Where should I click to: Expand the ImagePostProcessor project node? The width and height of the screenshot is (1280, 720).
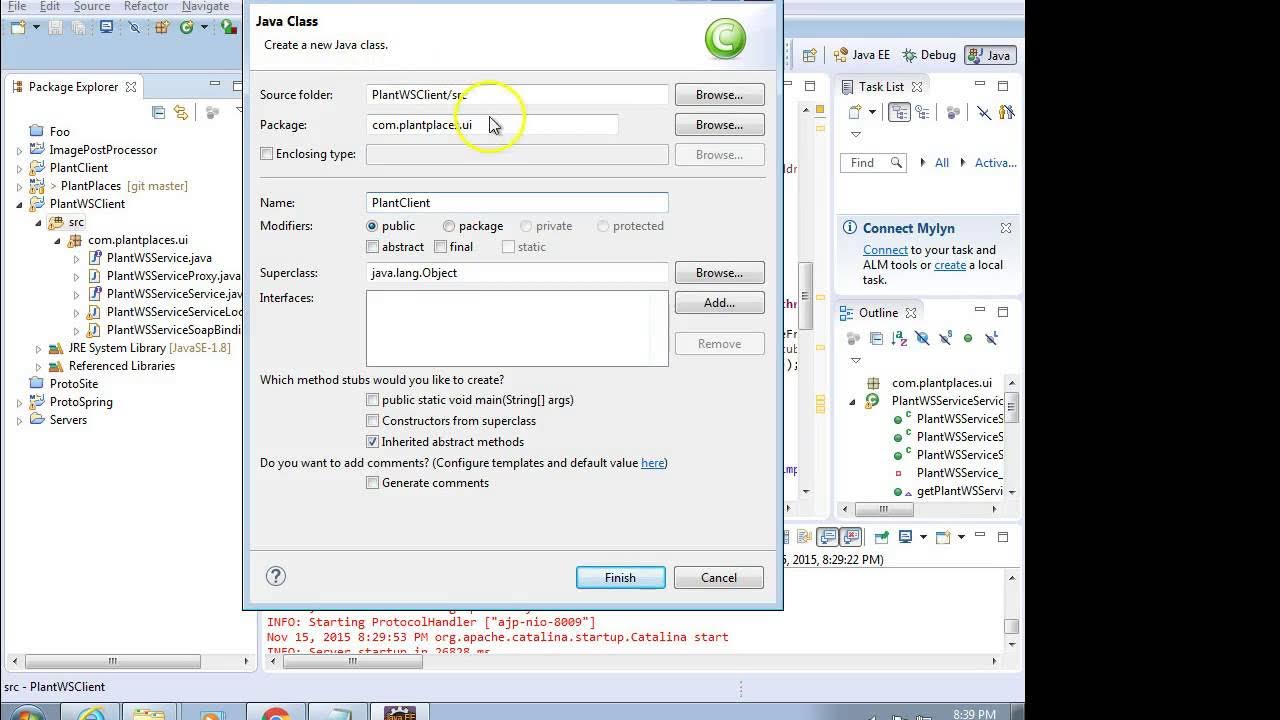coord(19,150)
